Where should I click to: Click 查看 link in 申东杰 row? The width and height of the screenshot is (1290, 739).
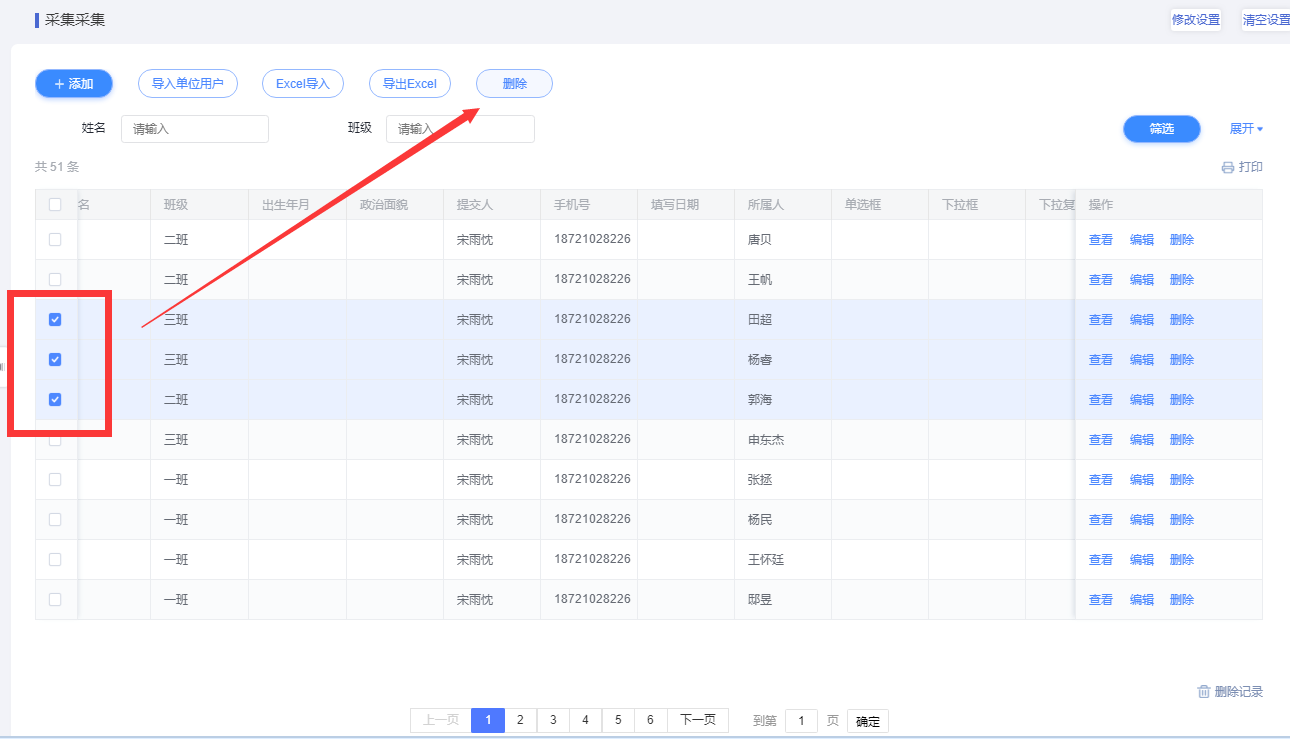point(1100,440)
